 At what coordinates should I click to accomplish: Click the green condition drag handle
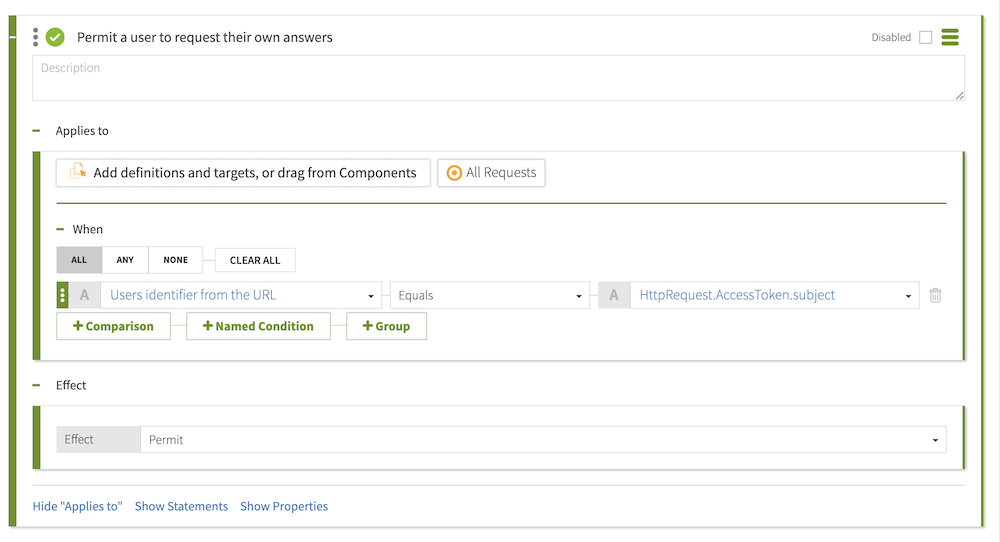click(63, 295)
